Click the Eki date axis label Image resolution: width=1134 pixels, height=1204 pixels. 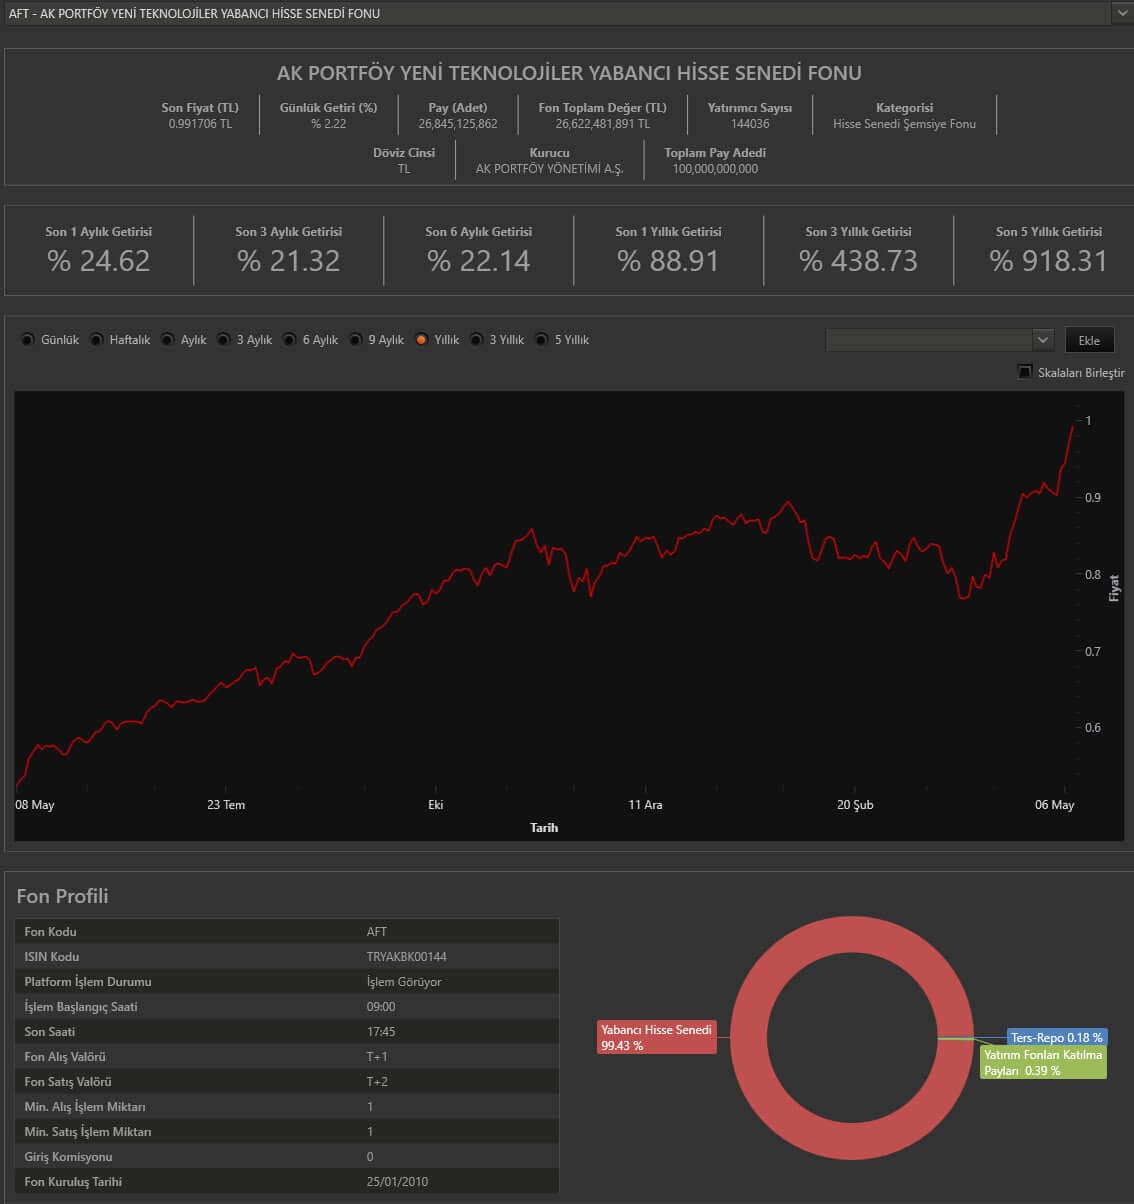(x=436, y=805)
